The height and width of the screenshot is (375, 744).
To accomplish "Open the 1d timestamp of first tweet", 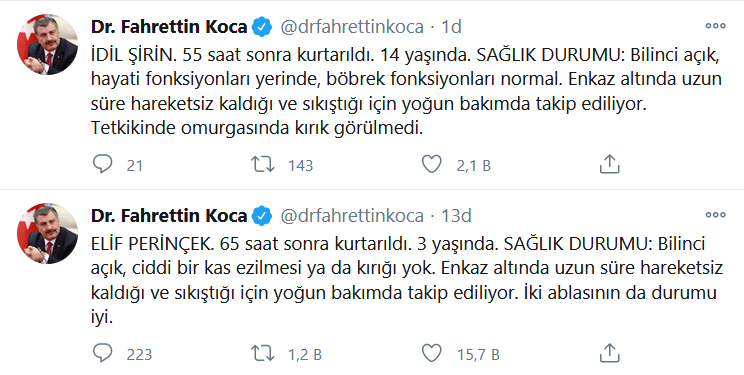I will (x=451, y=27).
